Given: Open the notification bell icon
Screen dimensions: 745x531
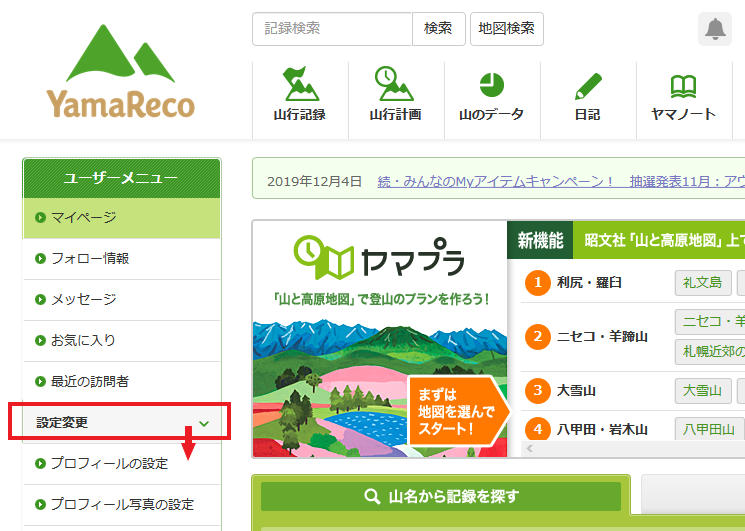Looking at the screenshot, I should pyautogui.click(x=715, y=29).
